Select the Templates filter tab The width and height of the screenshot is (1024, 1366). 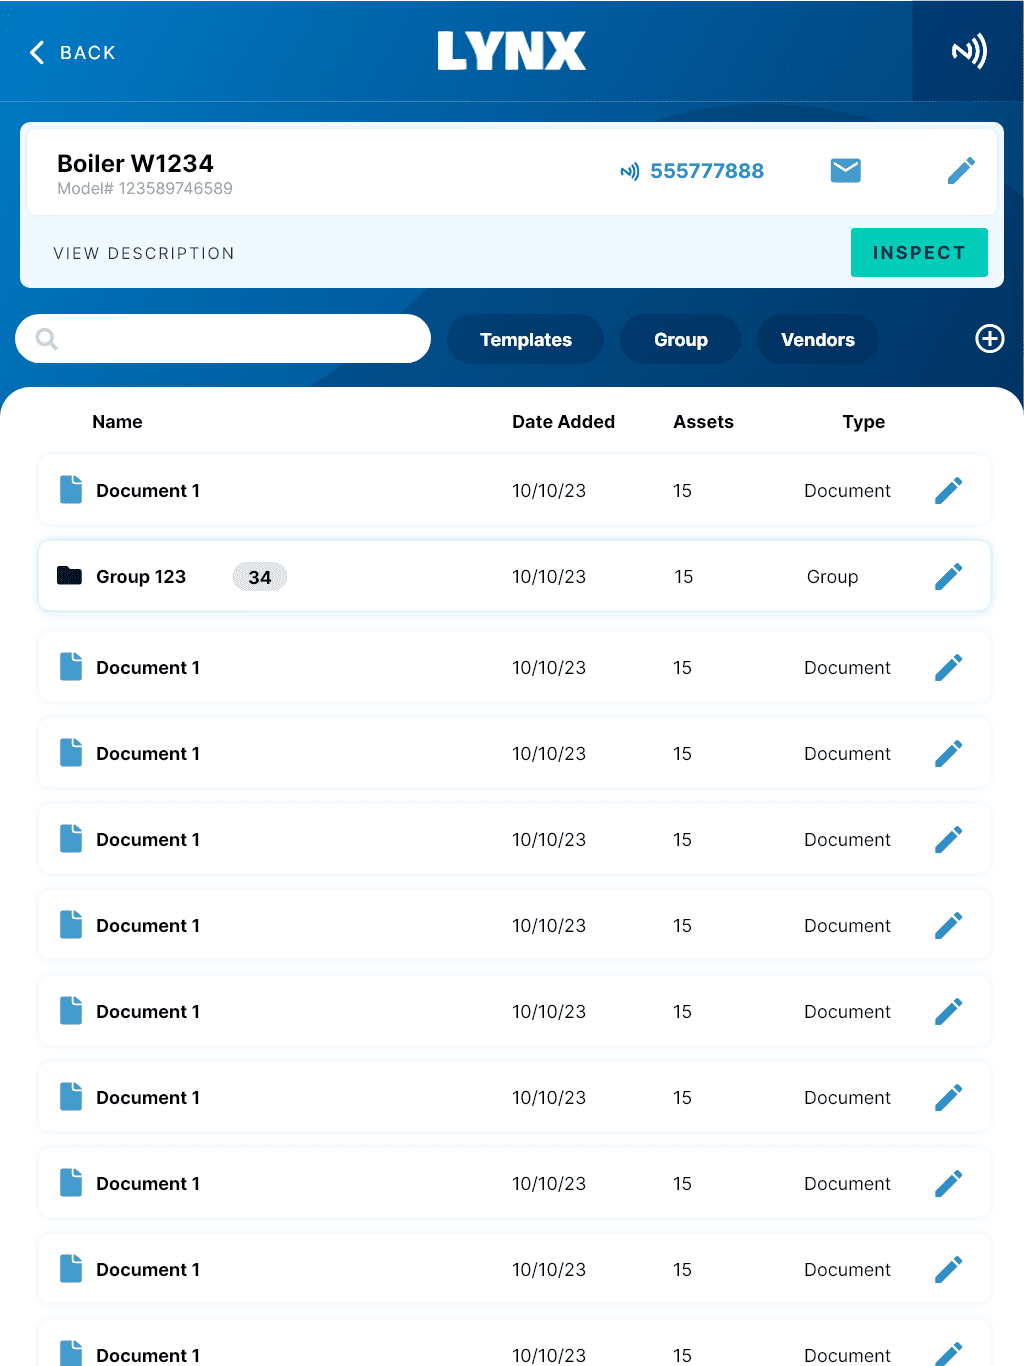pyautogui.click(x=525, y=340)
